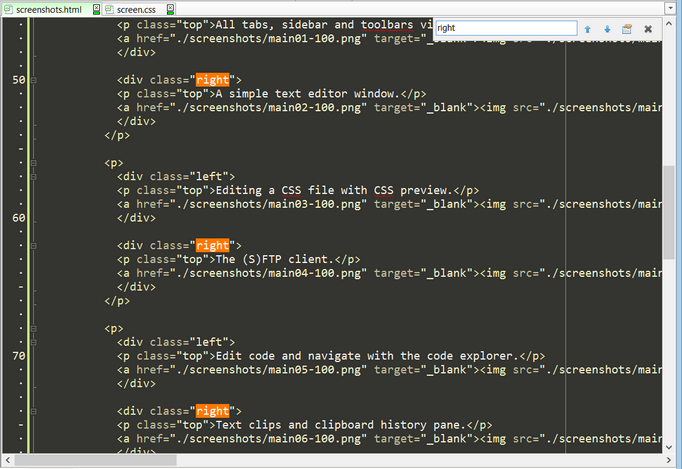
Task: Click the vertical scrollbar down arrow
Action: point(669,447)
